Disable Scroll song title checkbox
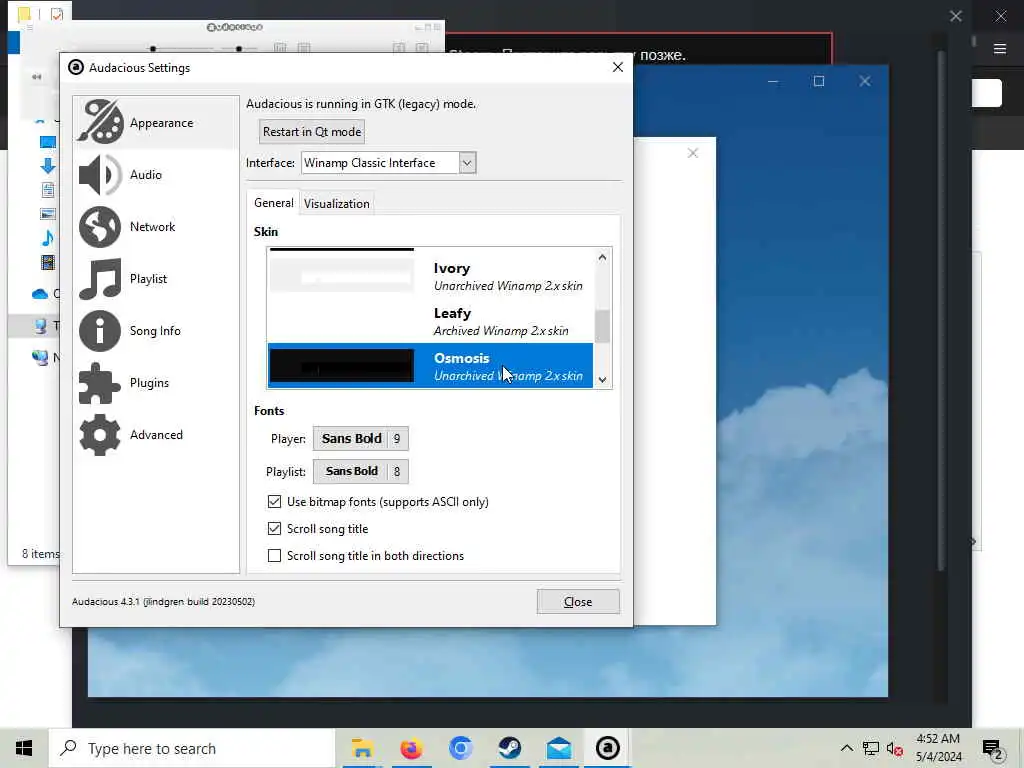The width and height of the screenshot is (1024, 768). (x=274, y=528)
